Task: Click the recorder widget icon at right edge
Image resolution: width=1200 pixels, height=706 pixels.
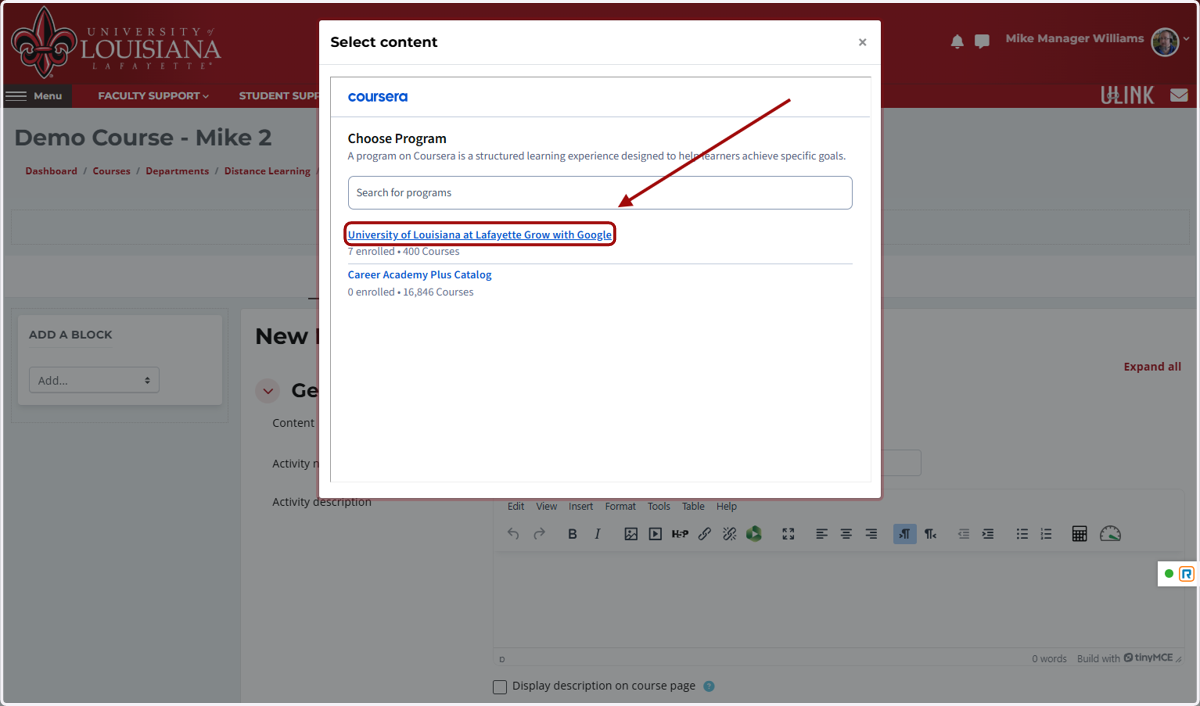Action: 1187,574
